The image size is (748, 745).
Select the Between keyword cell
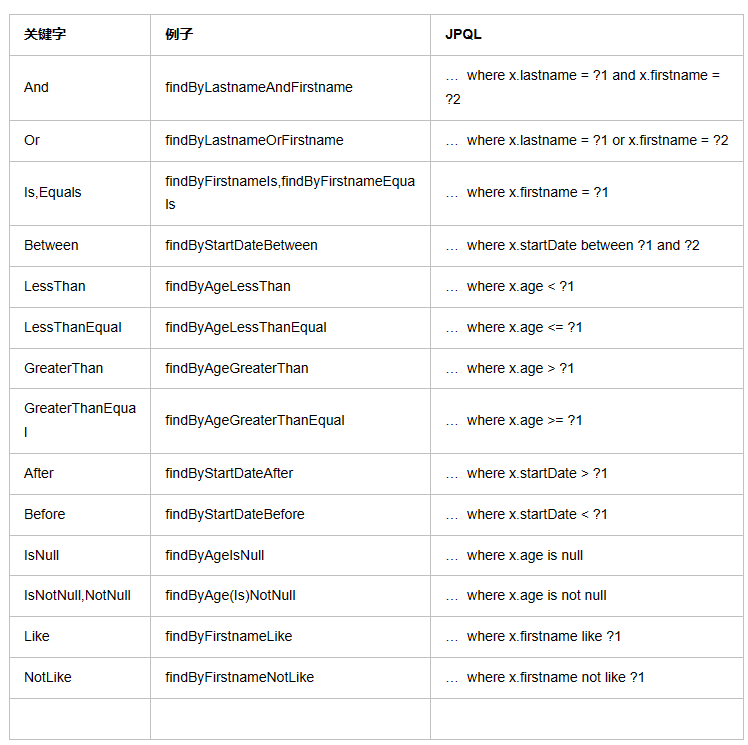[x=51, y=246]
